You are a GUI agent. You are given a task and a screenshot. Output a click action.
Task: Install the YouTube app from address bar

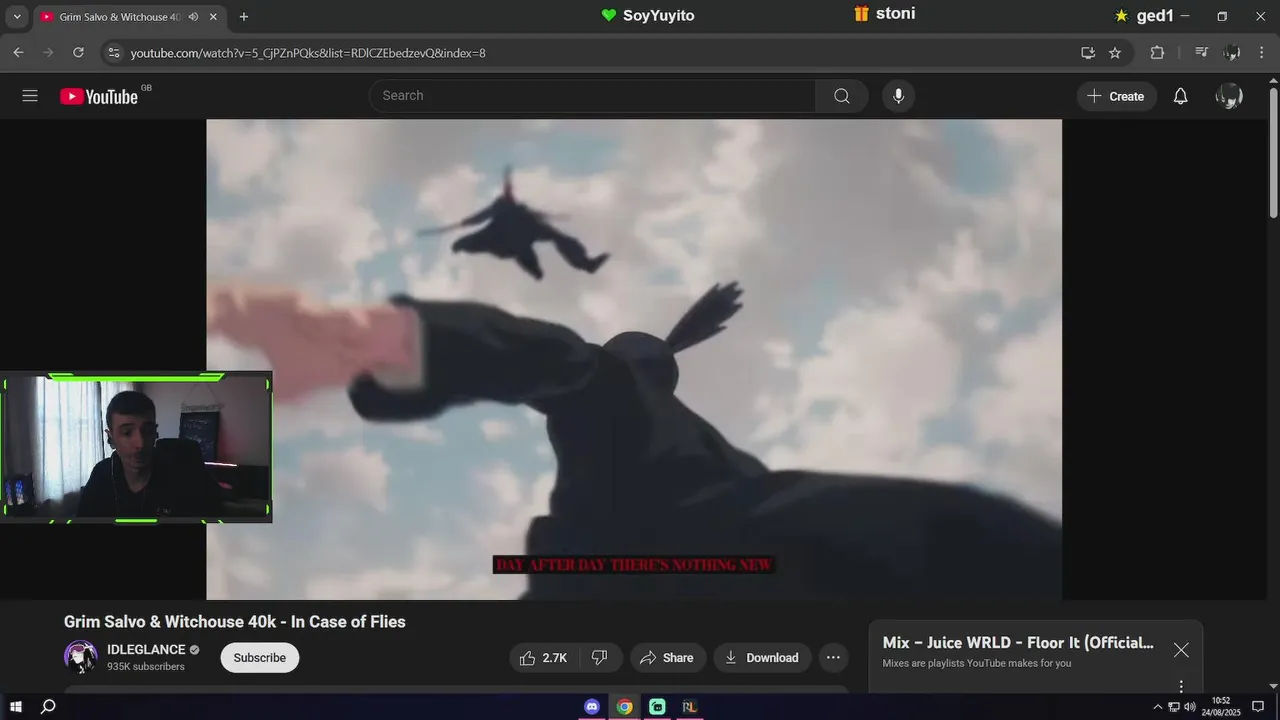[1088, 52]
